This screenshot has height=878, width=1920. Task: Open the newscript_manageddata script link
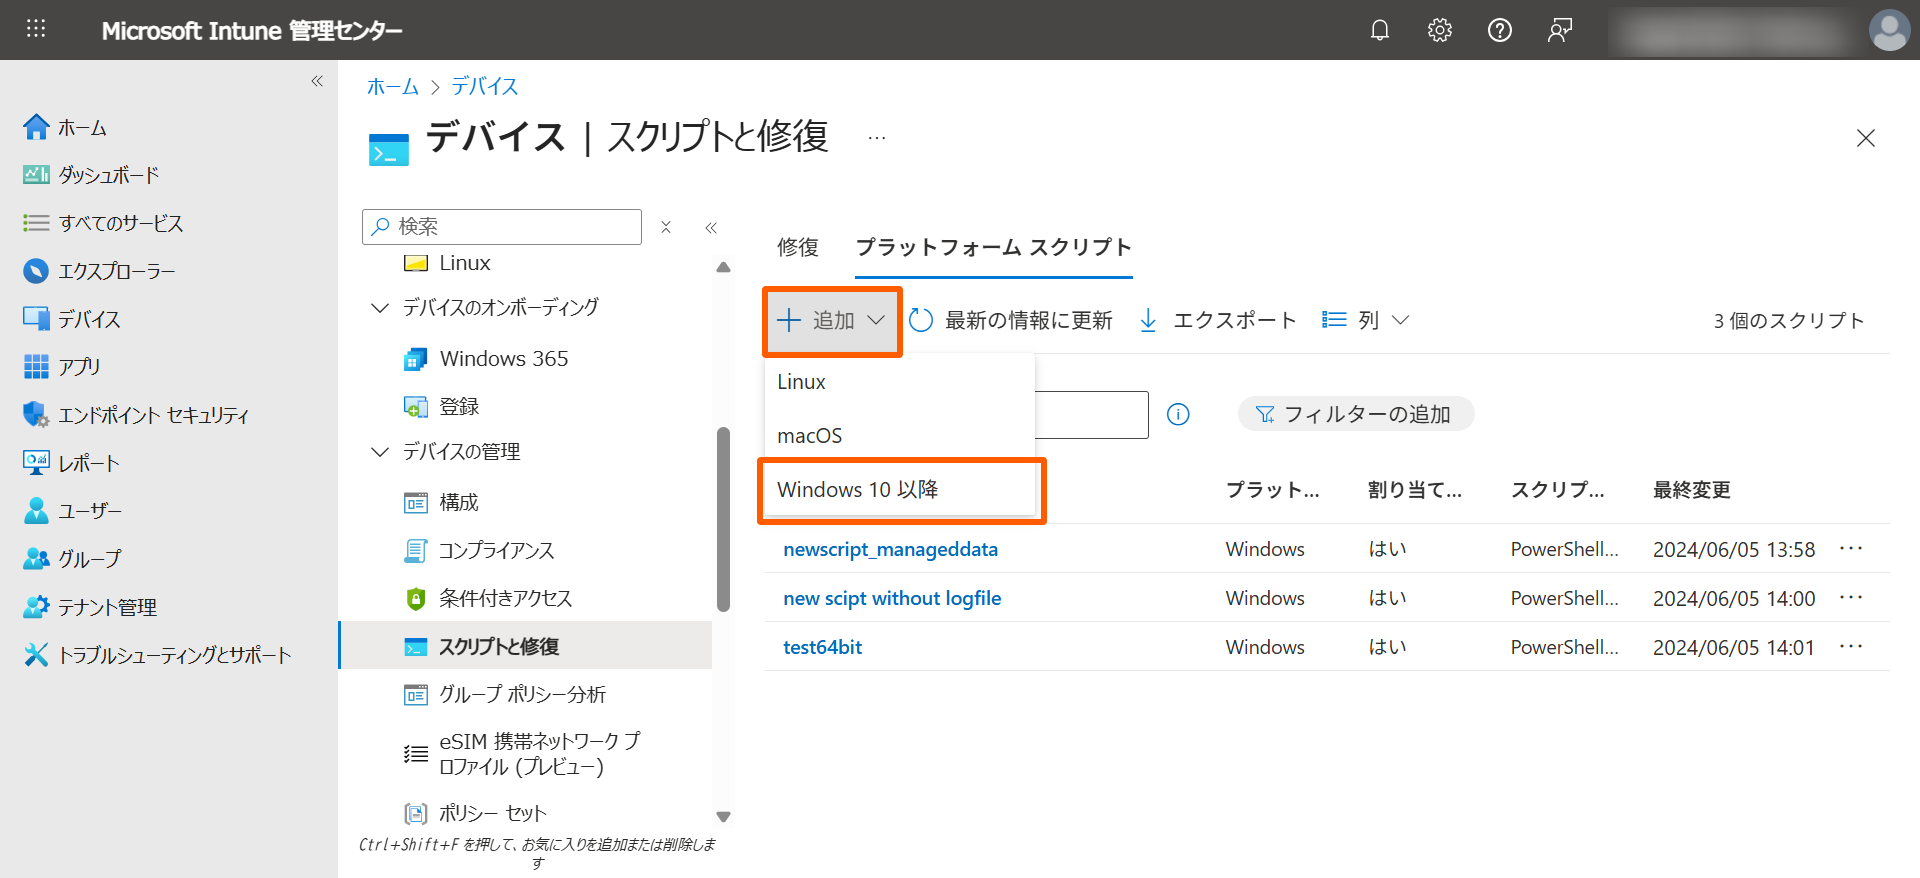point(890,549)
